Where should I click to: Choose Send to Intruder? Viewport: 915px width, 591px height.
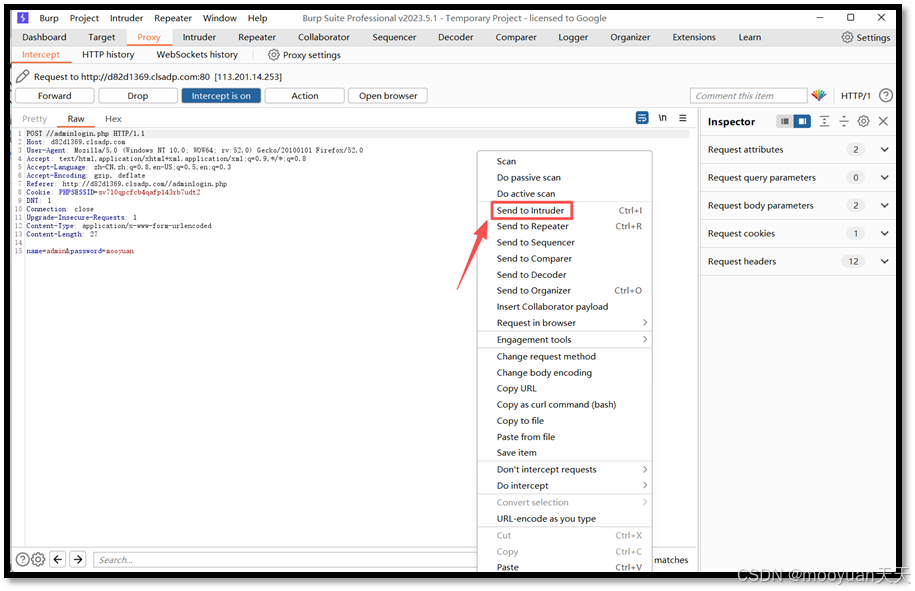pyautogui.click(x=564, y=210)
